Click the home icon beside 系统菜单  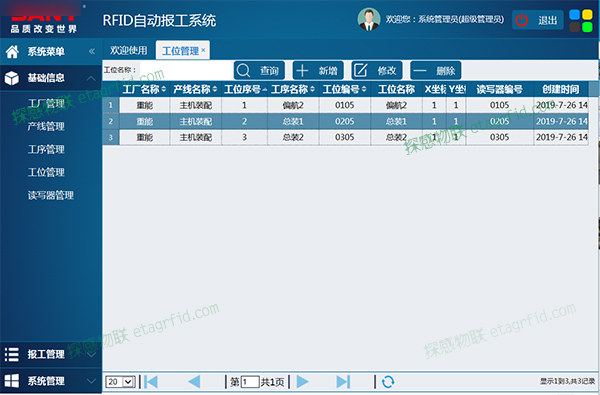click(12, 51)
